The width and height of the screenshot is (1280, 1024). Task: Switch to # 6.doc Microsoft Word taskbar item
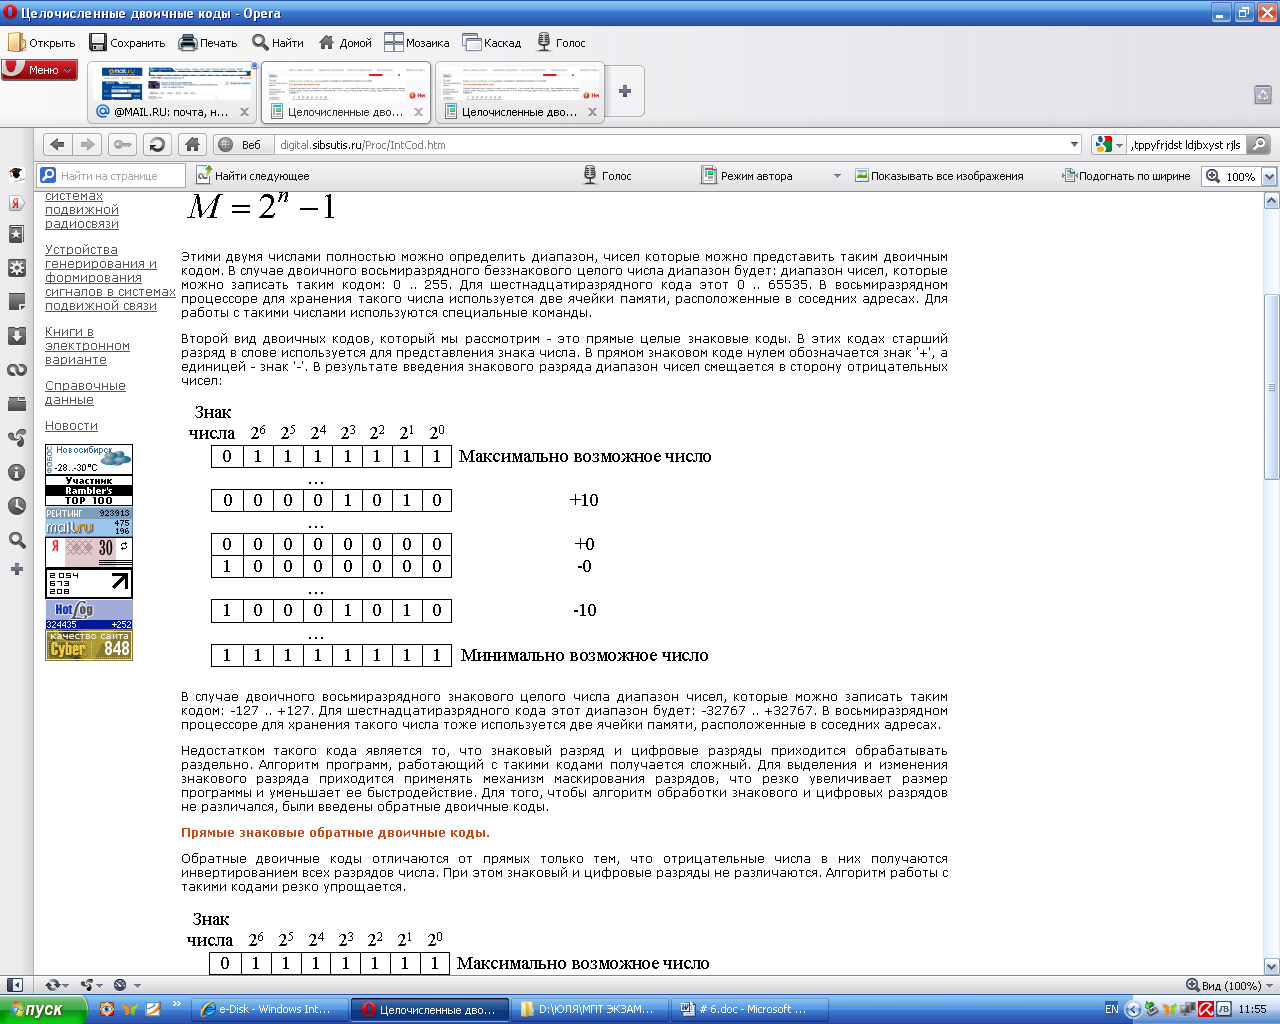tap(750, 1009)
